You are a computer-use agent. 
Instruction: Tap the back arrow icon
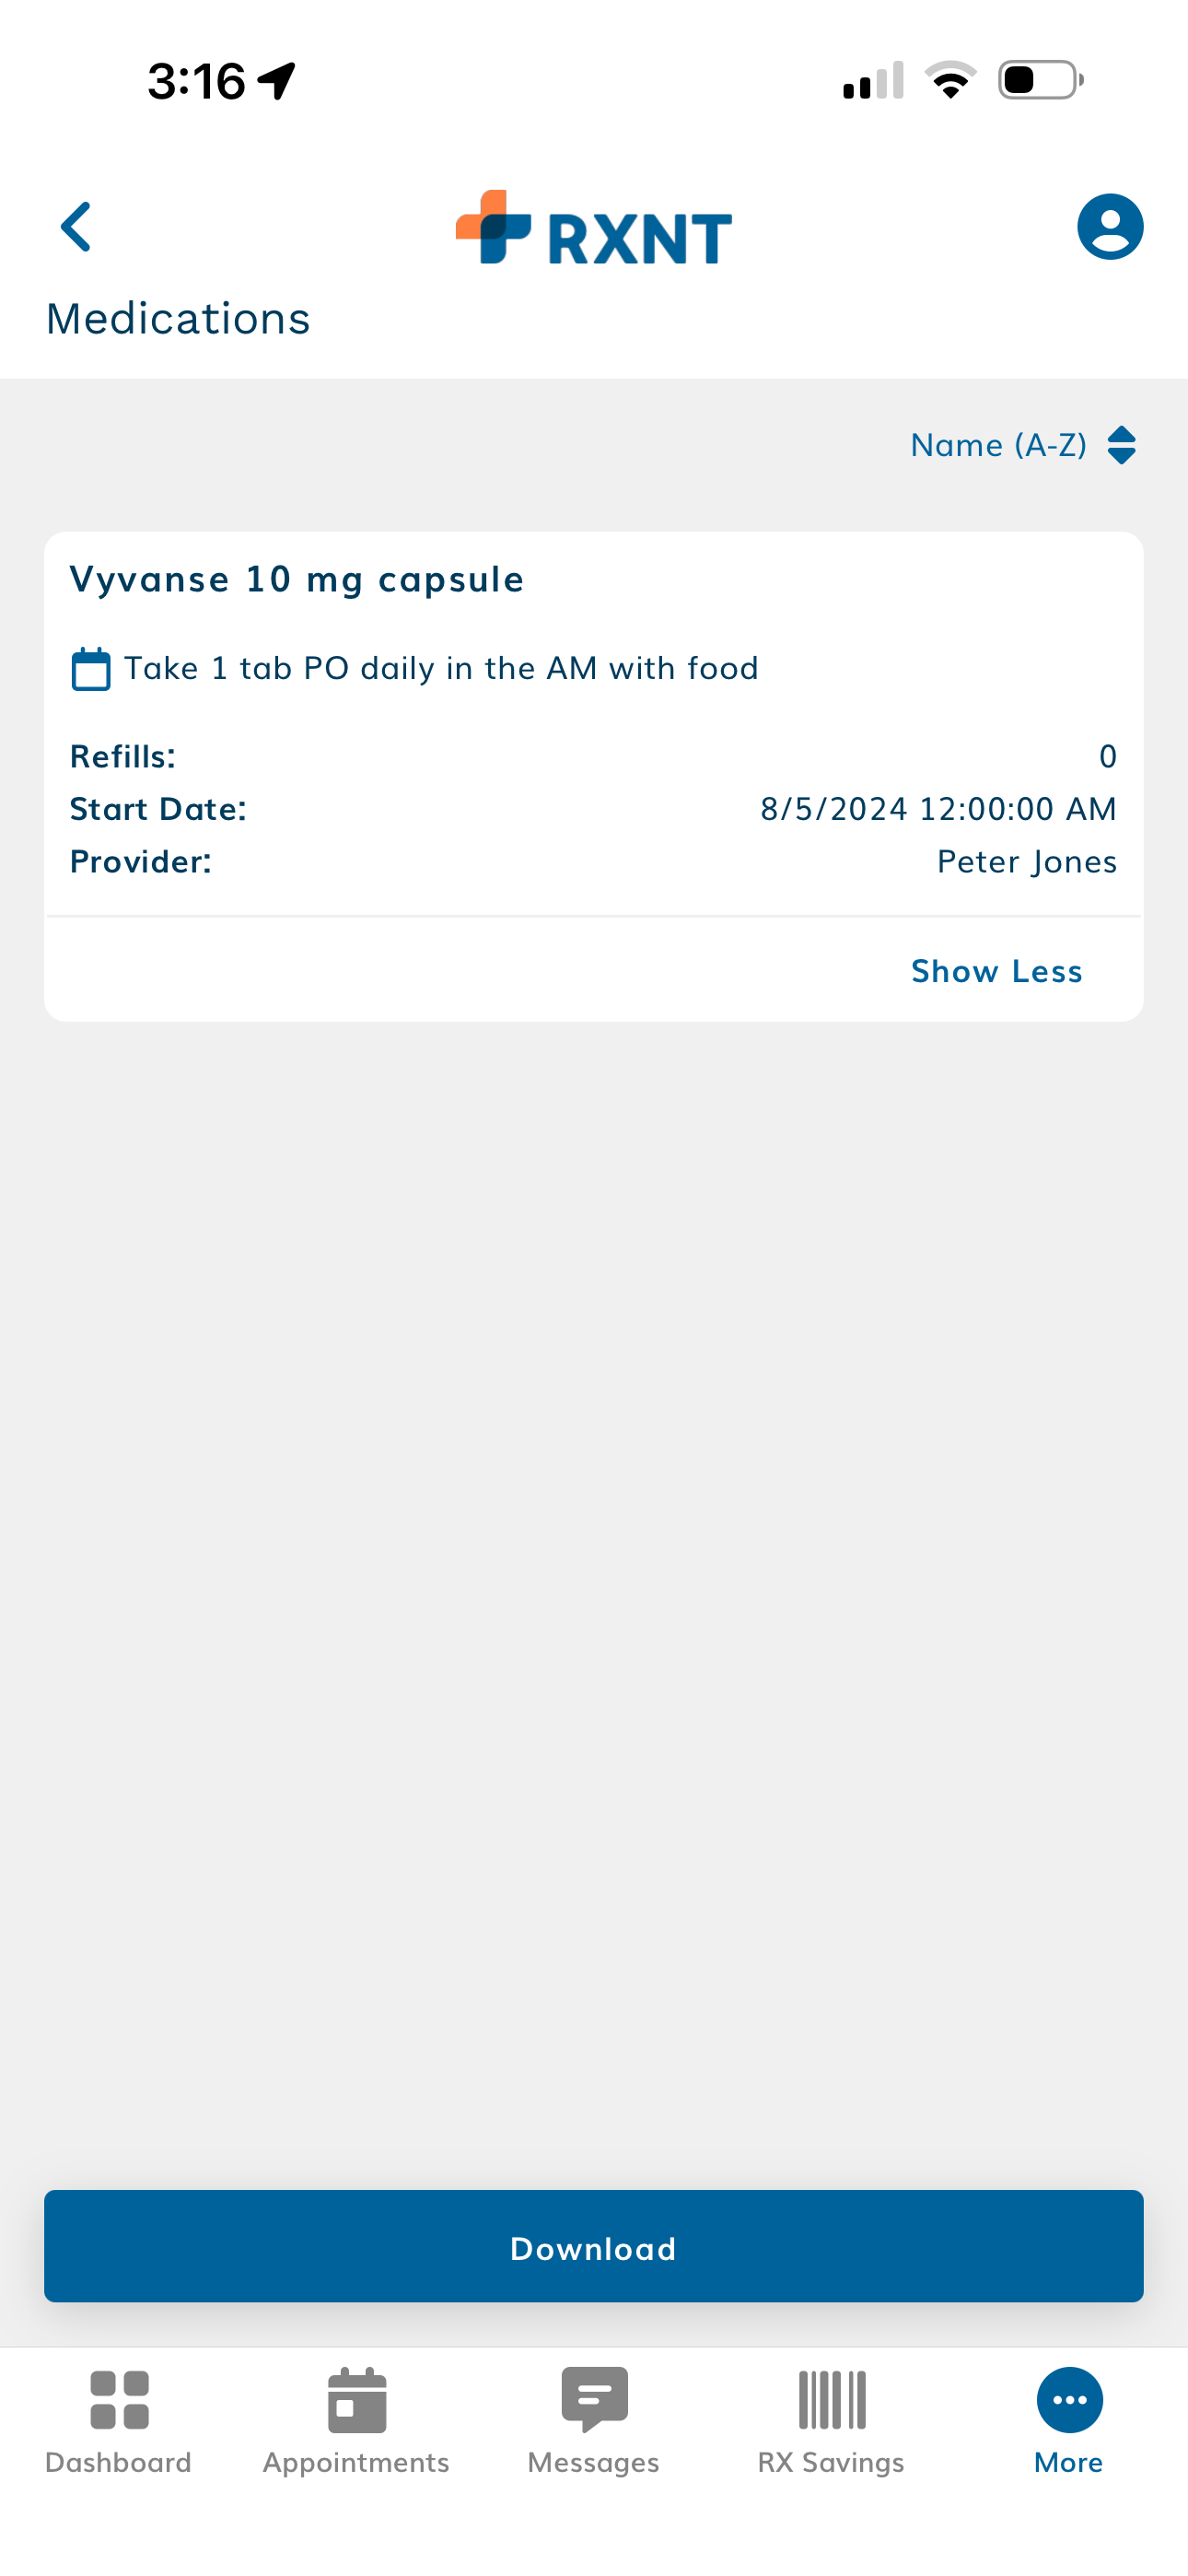(x=76, y=227)
